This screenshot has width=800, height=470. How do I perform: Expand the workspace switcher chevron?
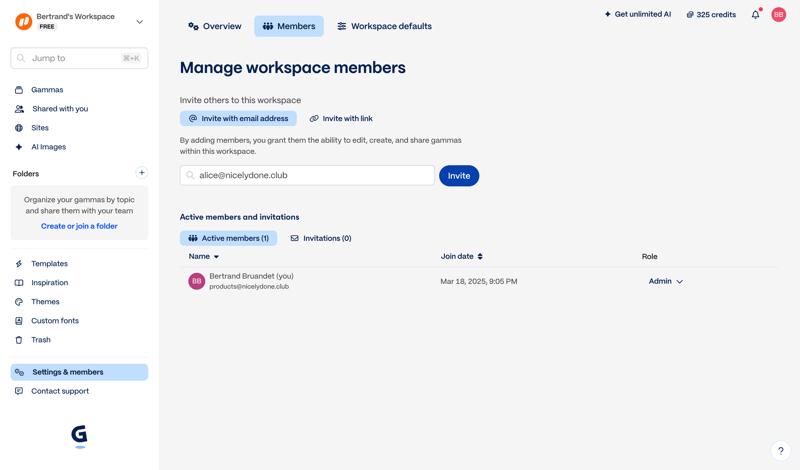click(139, 22)
